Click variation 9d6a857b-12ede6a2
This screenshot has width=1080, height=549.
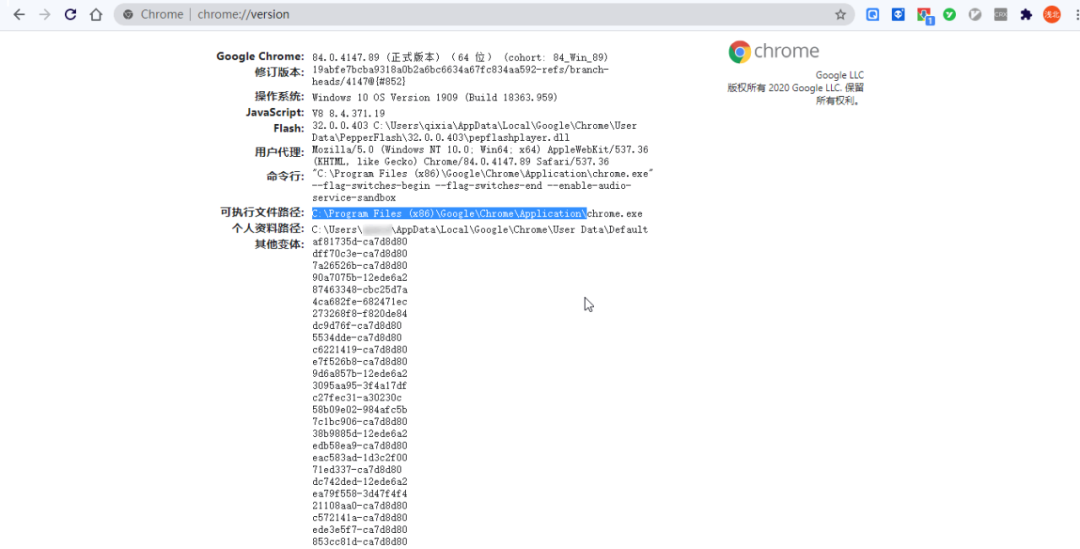[x=360, y=374]
